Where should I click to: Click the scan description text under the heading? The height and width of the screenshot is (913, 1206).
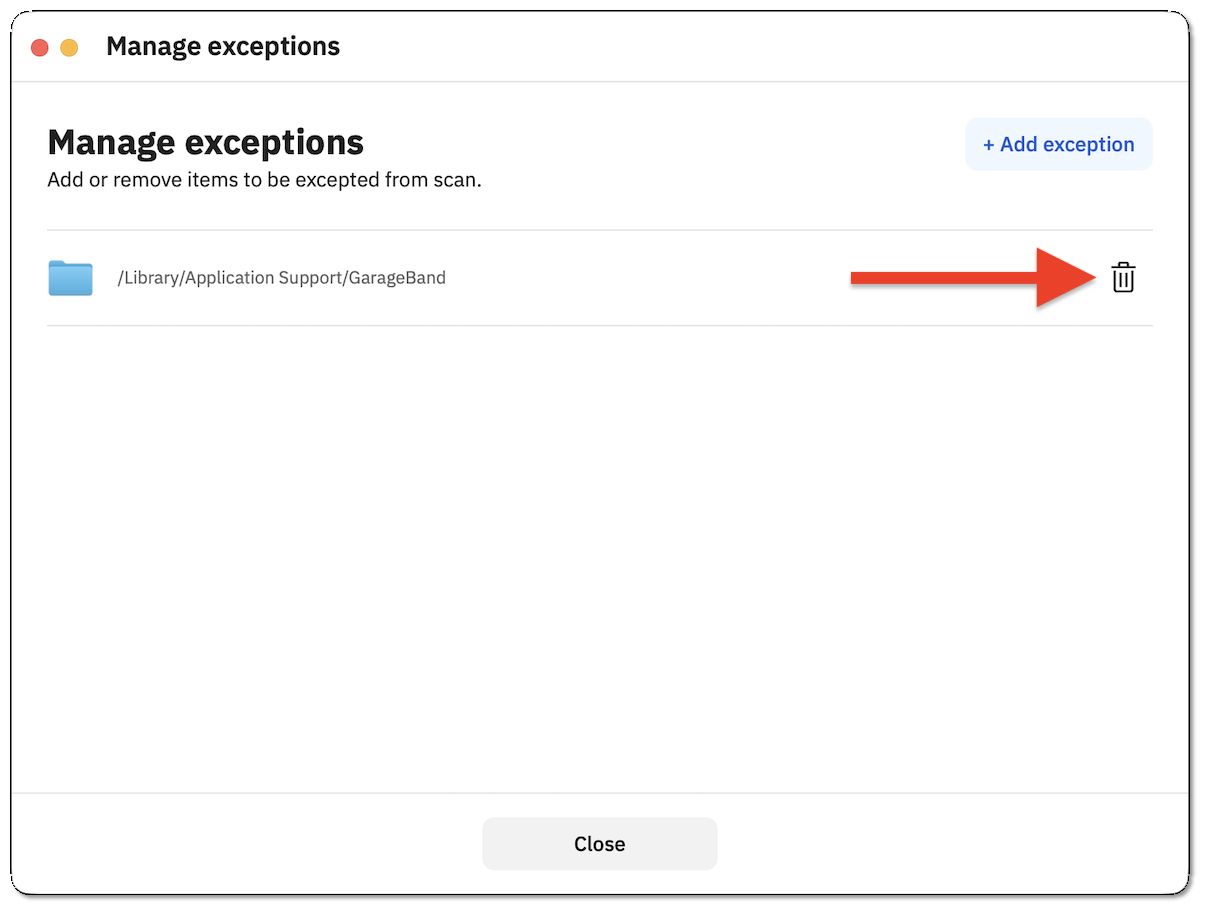pos(264,180)
